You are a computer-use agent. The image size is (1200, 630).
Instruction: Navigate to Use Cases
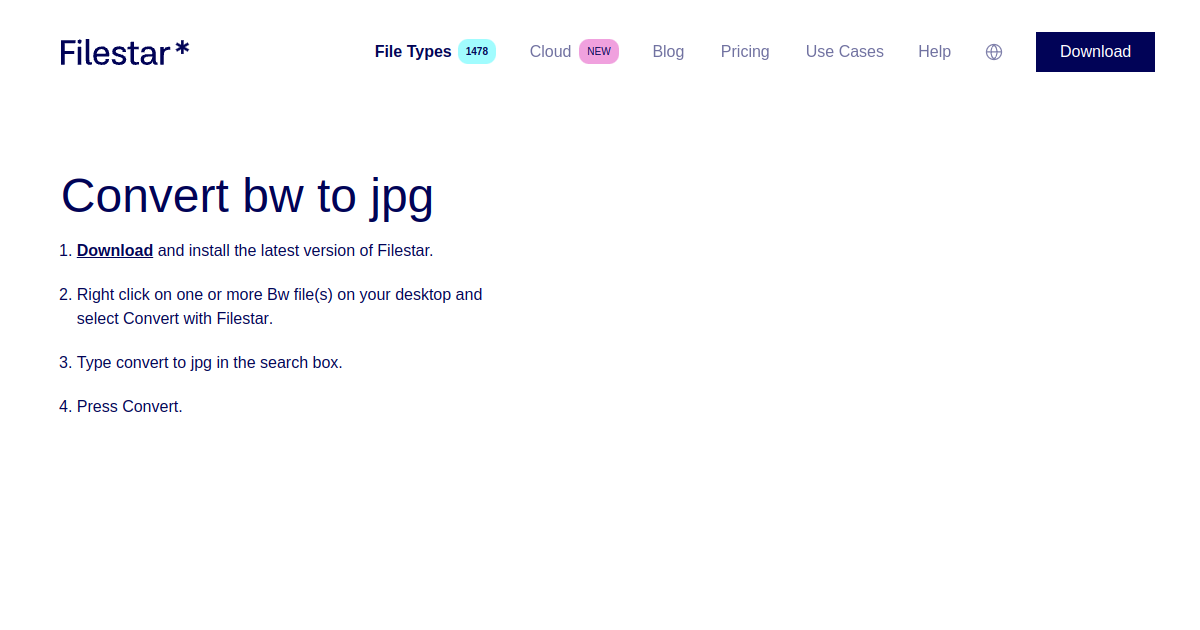(845, 51)
